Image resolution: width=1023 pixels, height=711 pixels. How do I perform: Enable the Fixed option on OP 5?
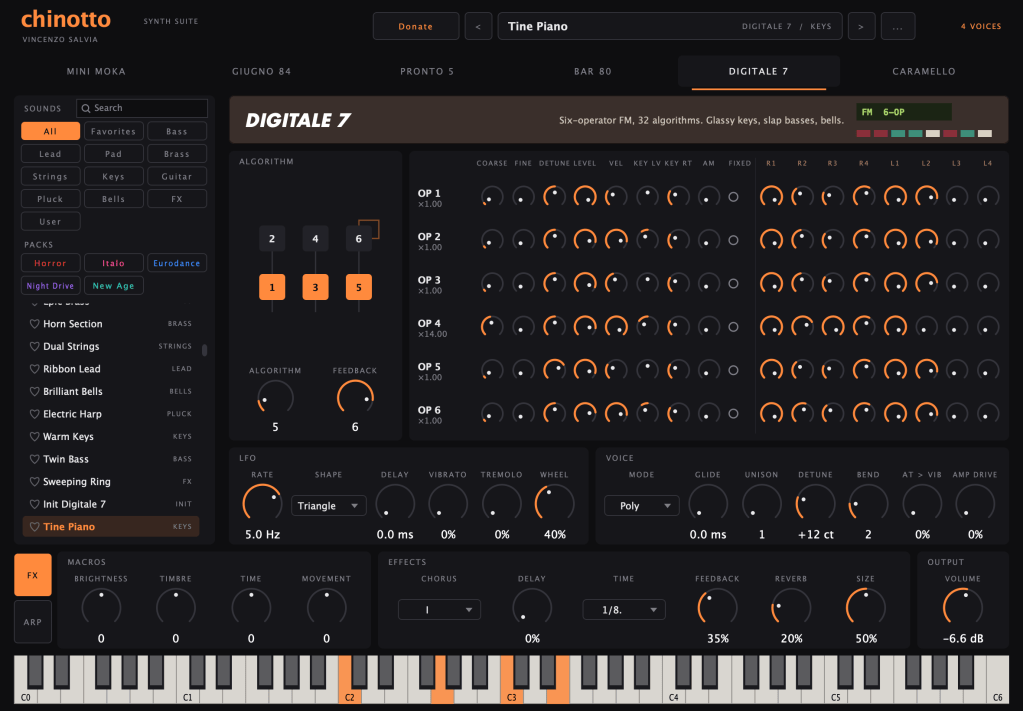[733, 370]
